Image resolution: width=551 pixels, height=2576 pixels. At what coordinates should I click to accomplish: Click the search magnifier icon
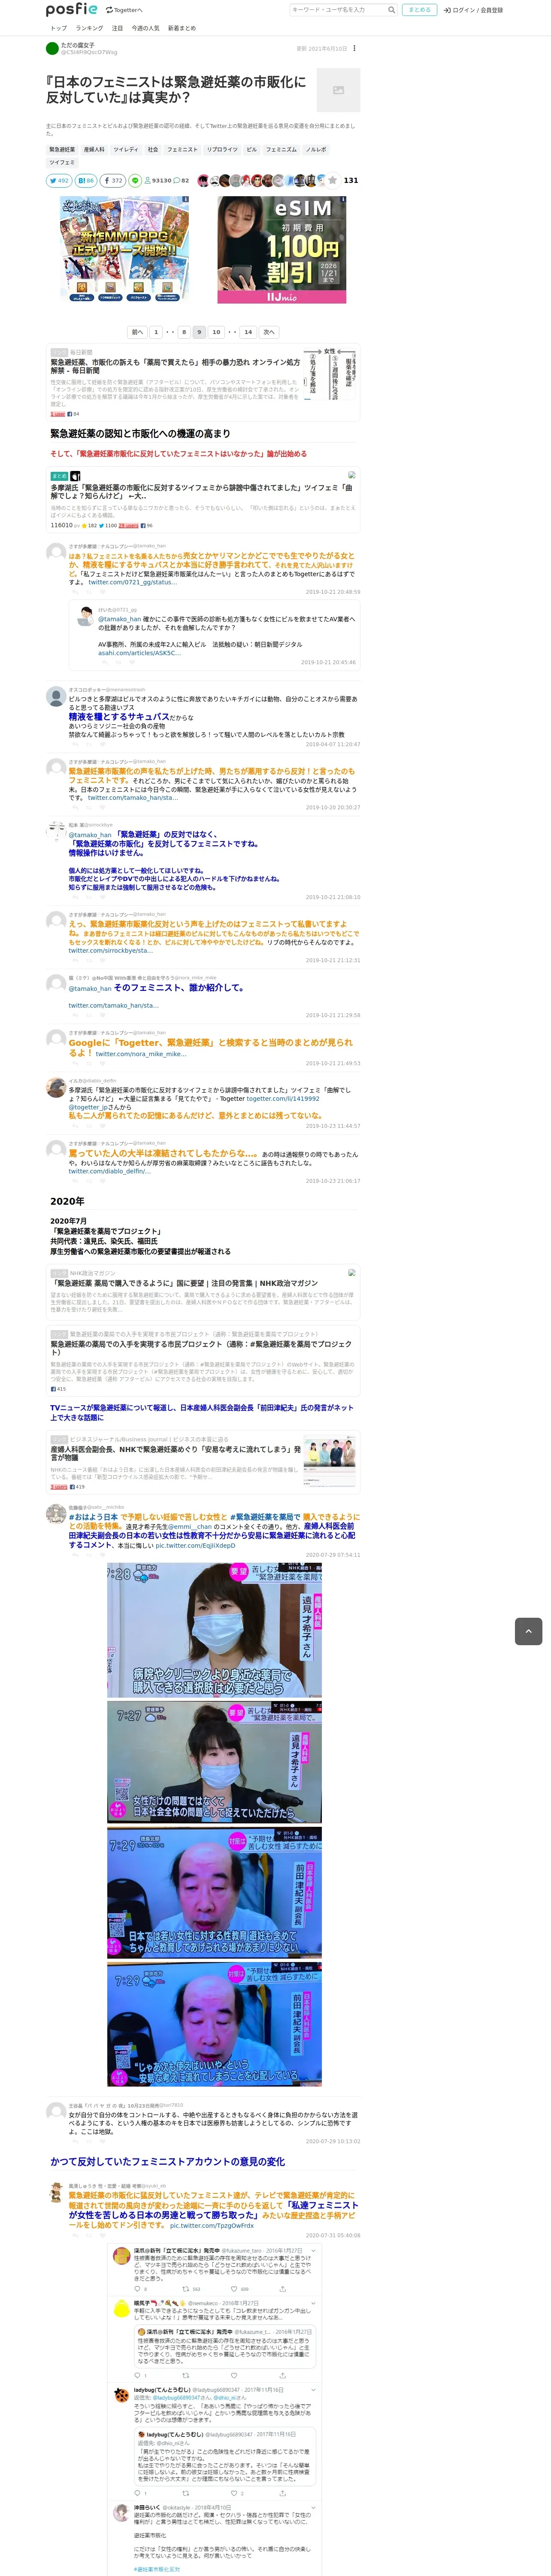click(391, 10)
